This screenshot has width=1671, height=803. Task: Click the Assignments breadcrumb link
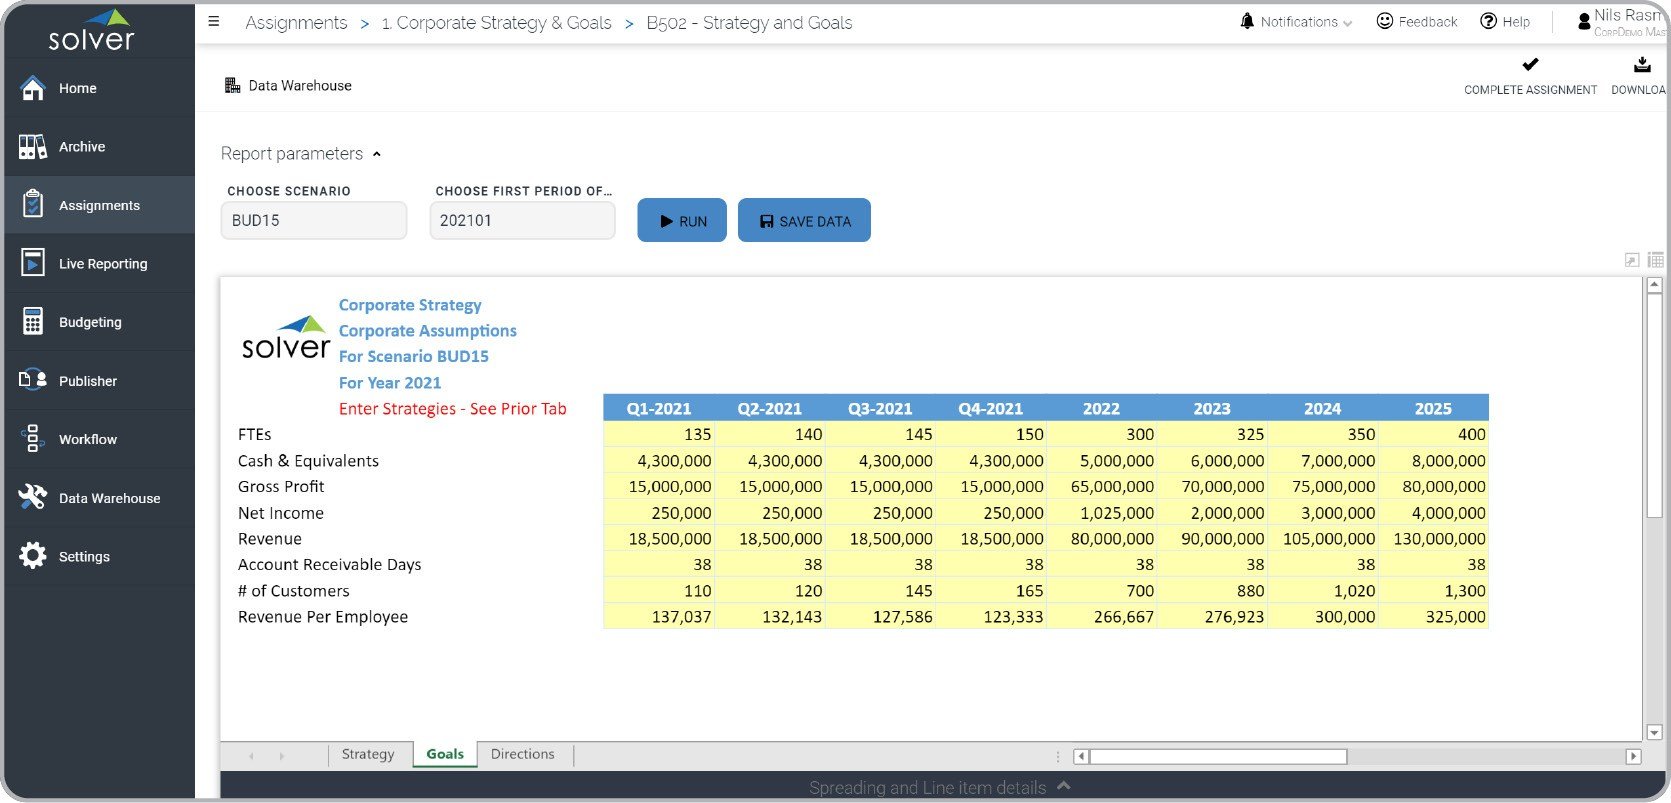coord(296,23)
